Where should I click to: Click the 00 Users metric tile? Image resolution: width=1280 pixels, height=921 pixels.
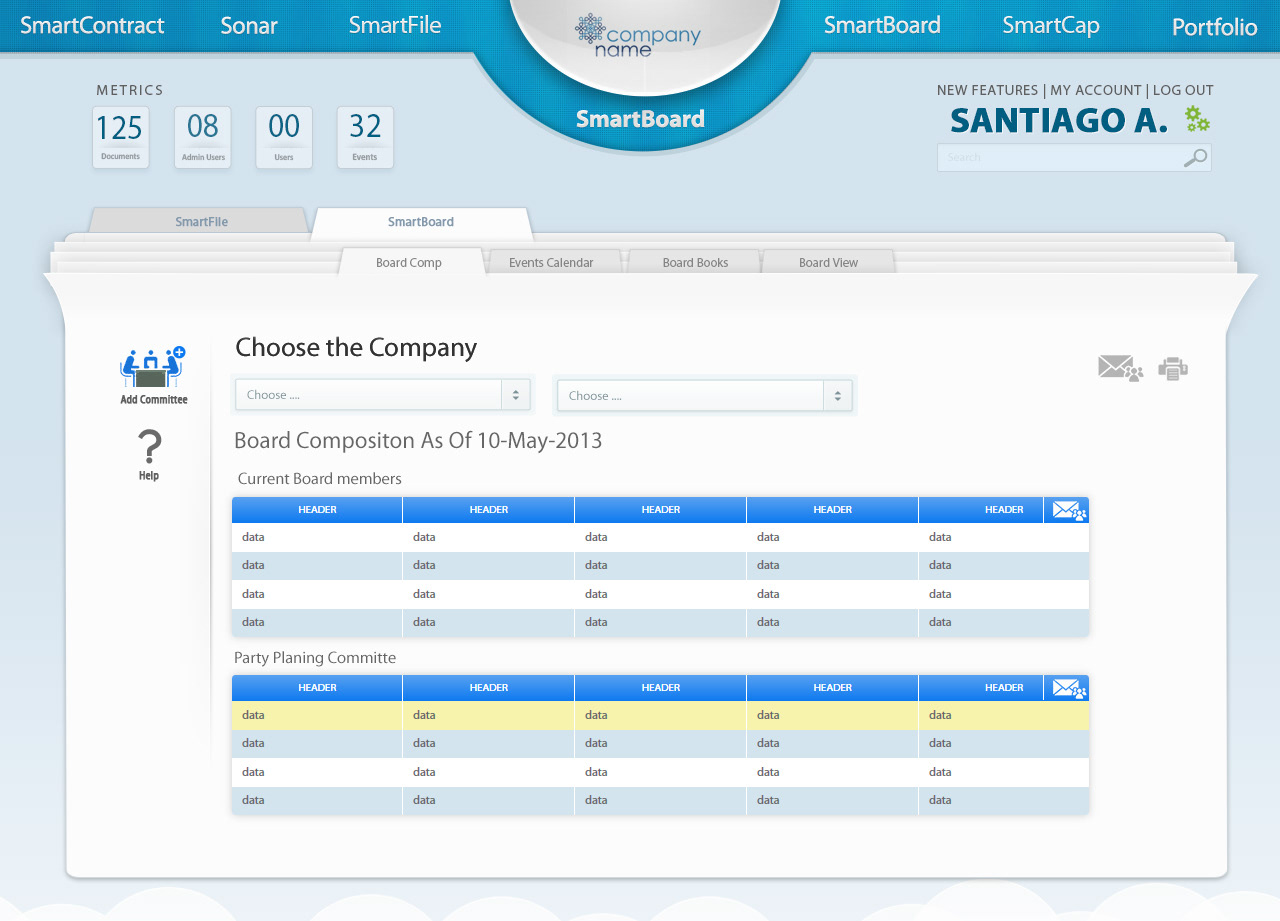284,137
